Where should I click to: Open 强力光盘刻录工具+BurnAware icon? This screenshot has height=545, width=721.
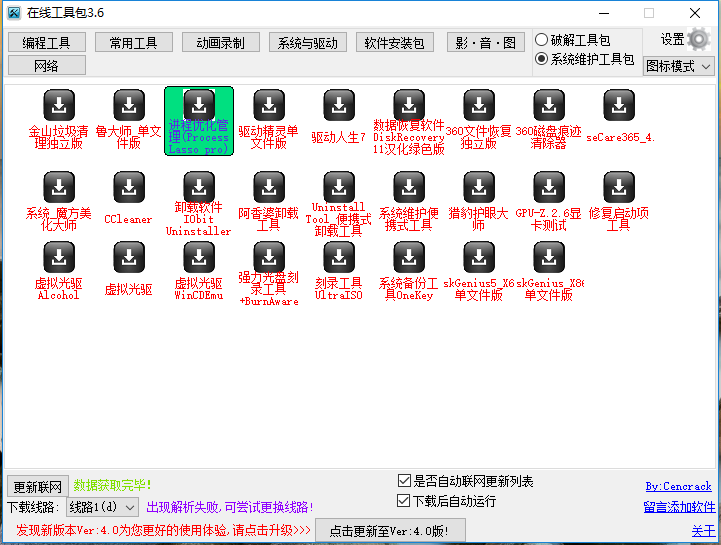pos(269,257)
